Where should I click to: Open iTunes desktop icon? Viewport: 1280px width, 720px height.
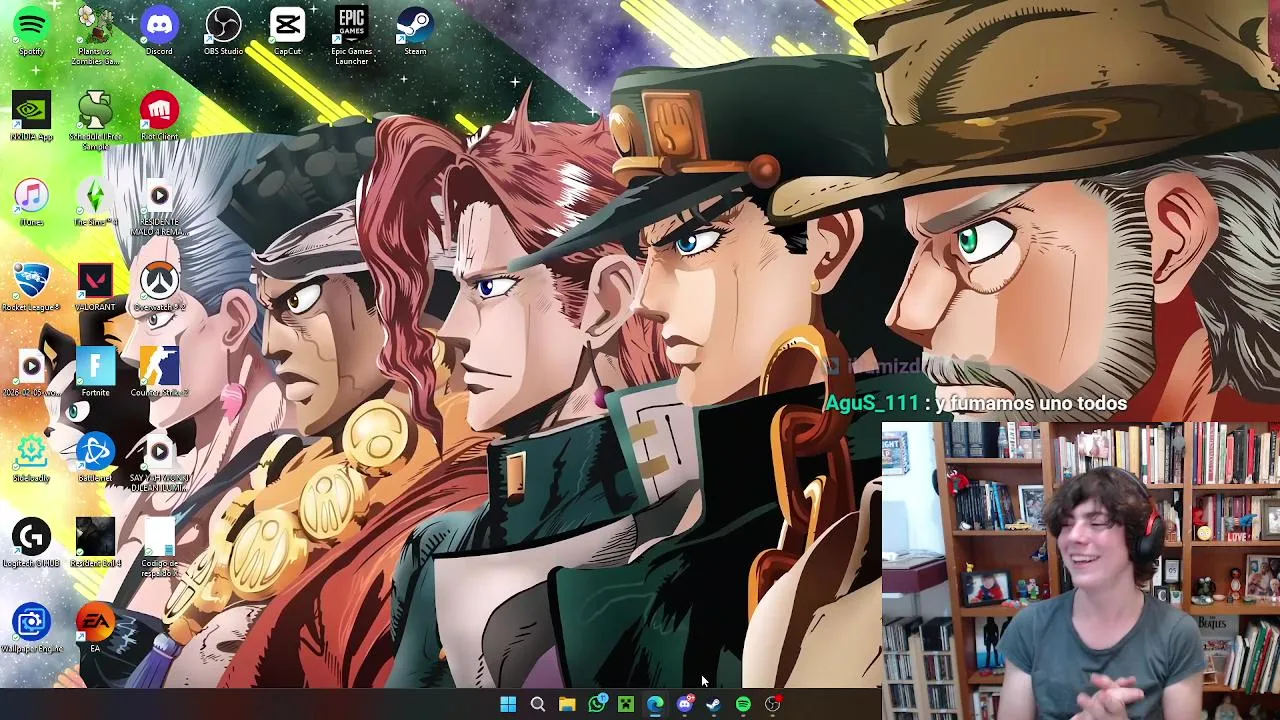31,202
